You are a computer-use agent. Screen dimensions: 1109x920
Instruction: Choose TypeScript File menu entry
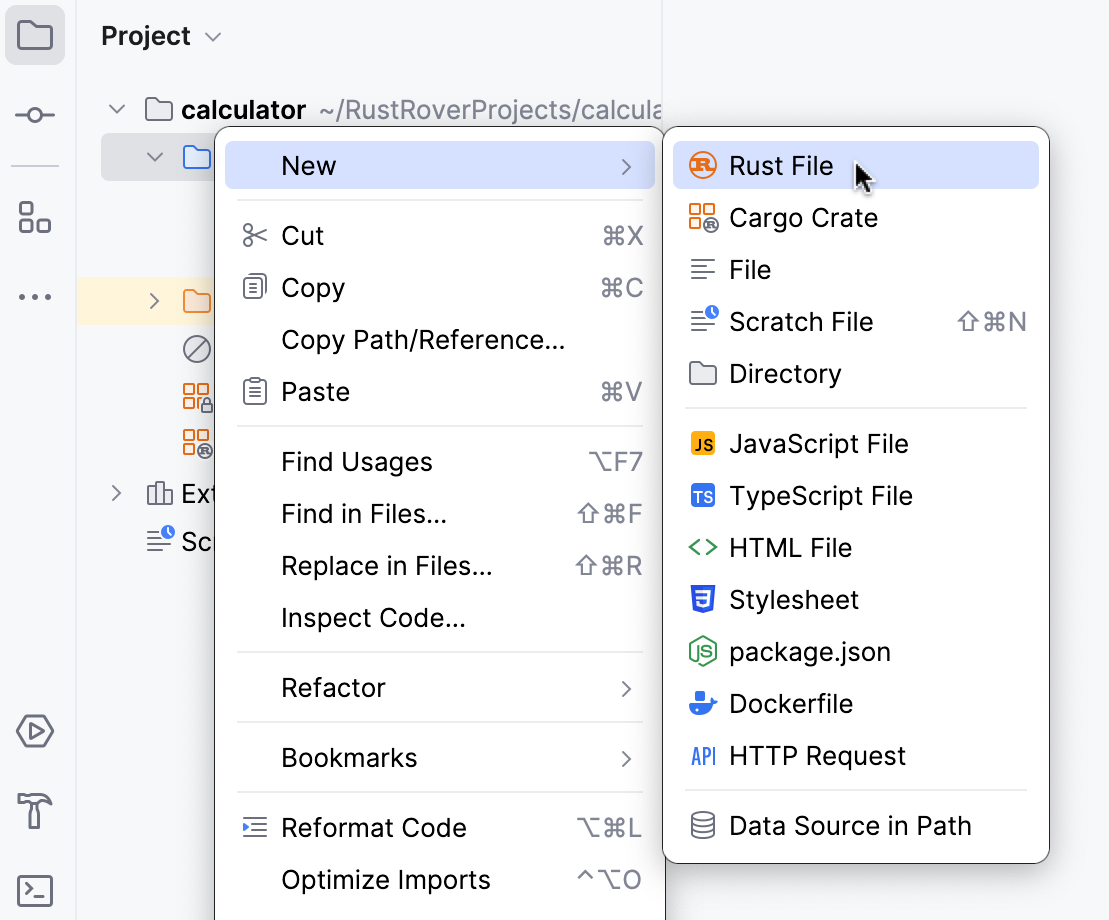coord(856,496)
